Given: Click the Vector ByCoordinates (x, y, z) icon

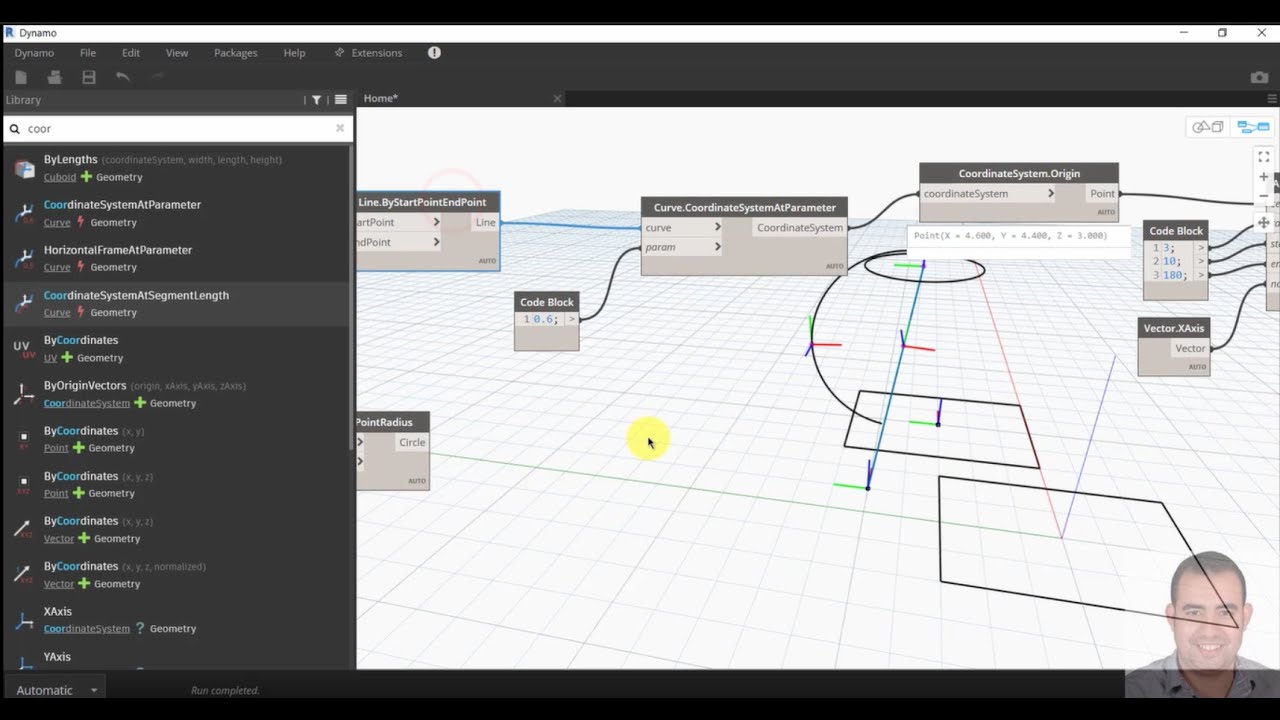Looking at the screenshot, I should pyautogui.click(x=24, y=529).
